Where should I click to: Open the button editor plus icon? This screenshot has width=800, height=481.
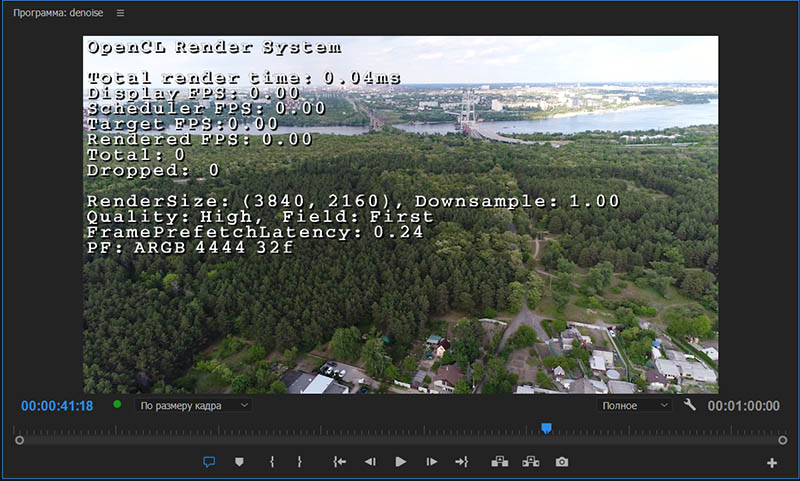pos(772,463)
